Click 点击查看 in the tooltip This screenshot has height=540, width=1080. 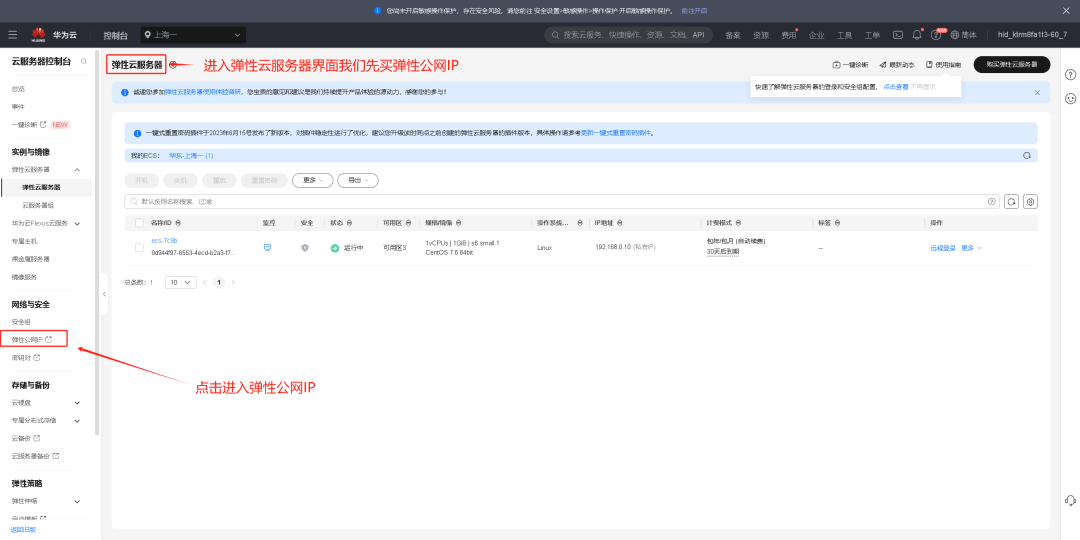tap(896, 87)
